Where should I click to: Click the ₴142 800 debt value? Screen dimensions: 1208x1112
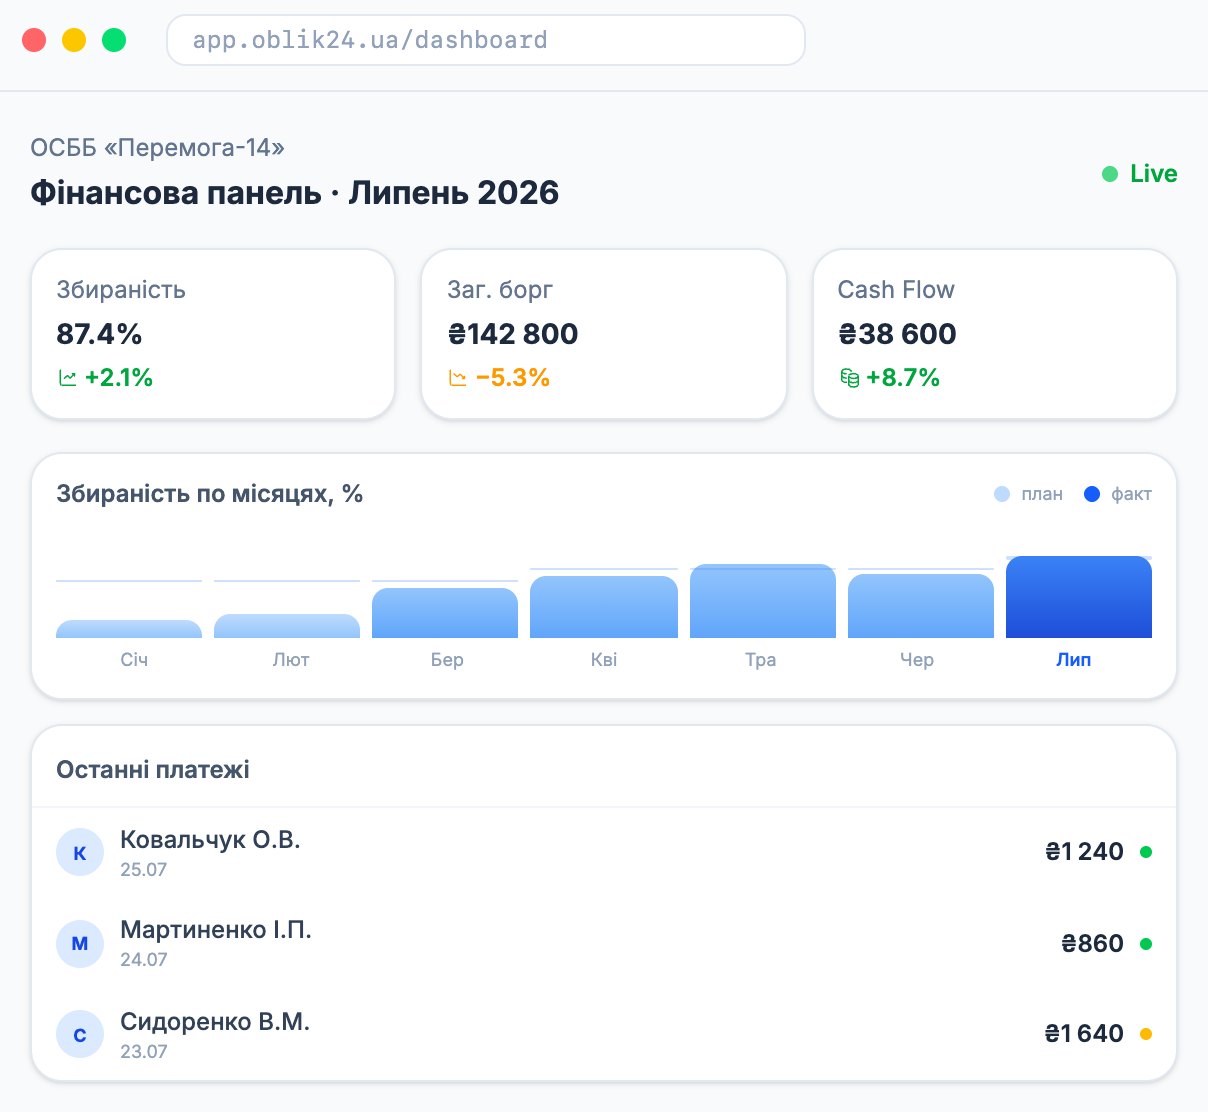pos(513,334)
